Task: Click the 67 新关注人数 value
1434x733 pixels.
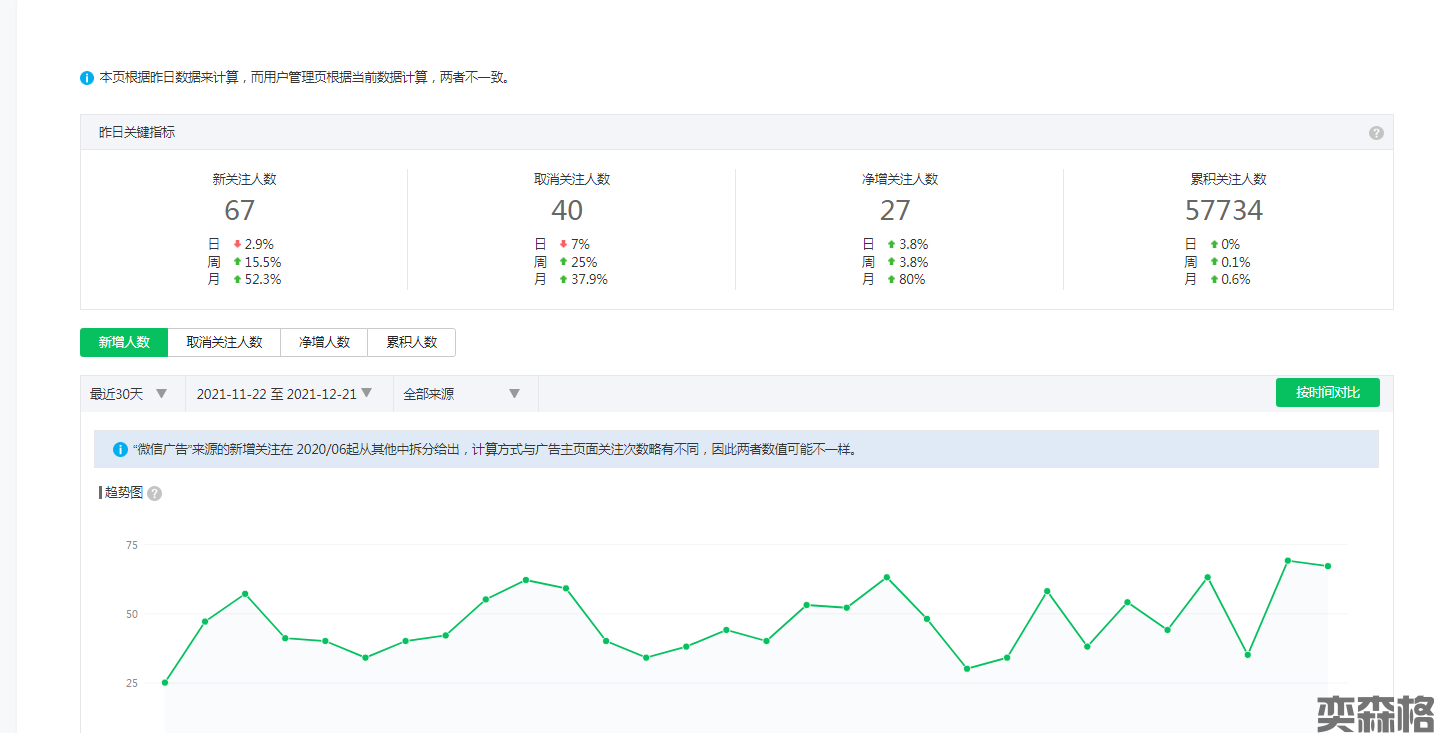Action: tap(240, 211)
